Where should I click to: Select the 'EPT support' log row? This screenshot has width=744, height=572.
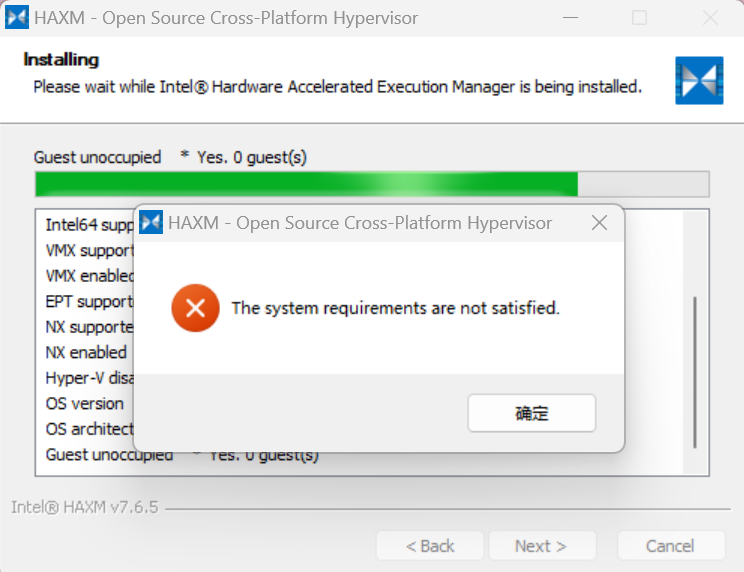[x=90, y=302]
